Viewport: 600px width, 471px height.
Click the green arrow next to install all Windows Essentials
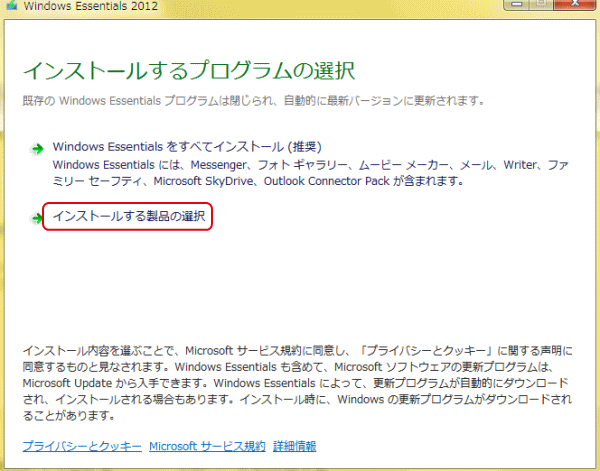pos(37,148)
